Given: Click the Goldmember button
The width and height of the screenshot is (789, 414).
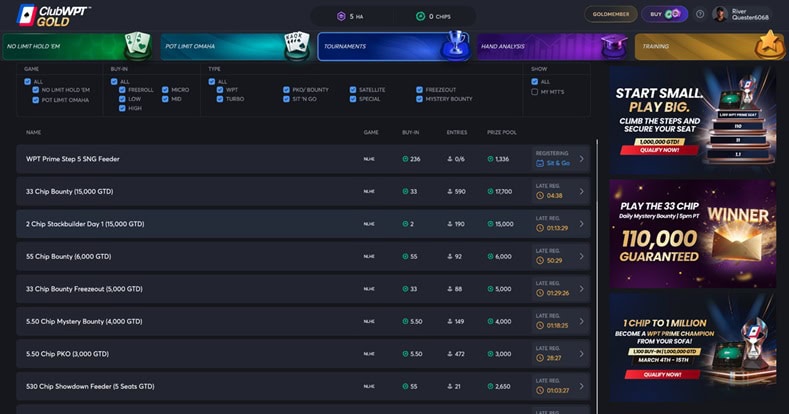Looking at the screenshot, I should coord(609,14).
